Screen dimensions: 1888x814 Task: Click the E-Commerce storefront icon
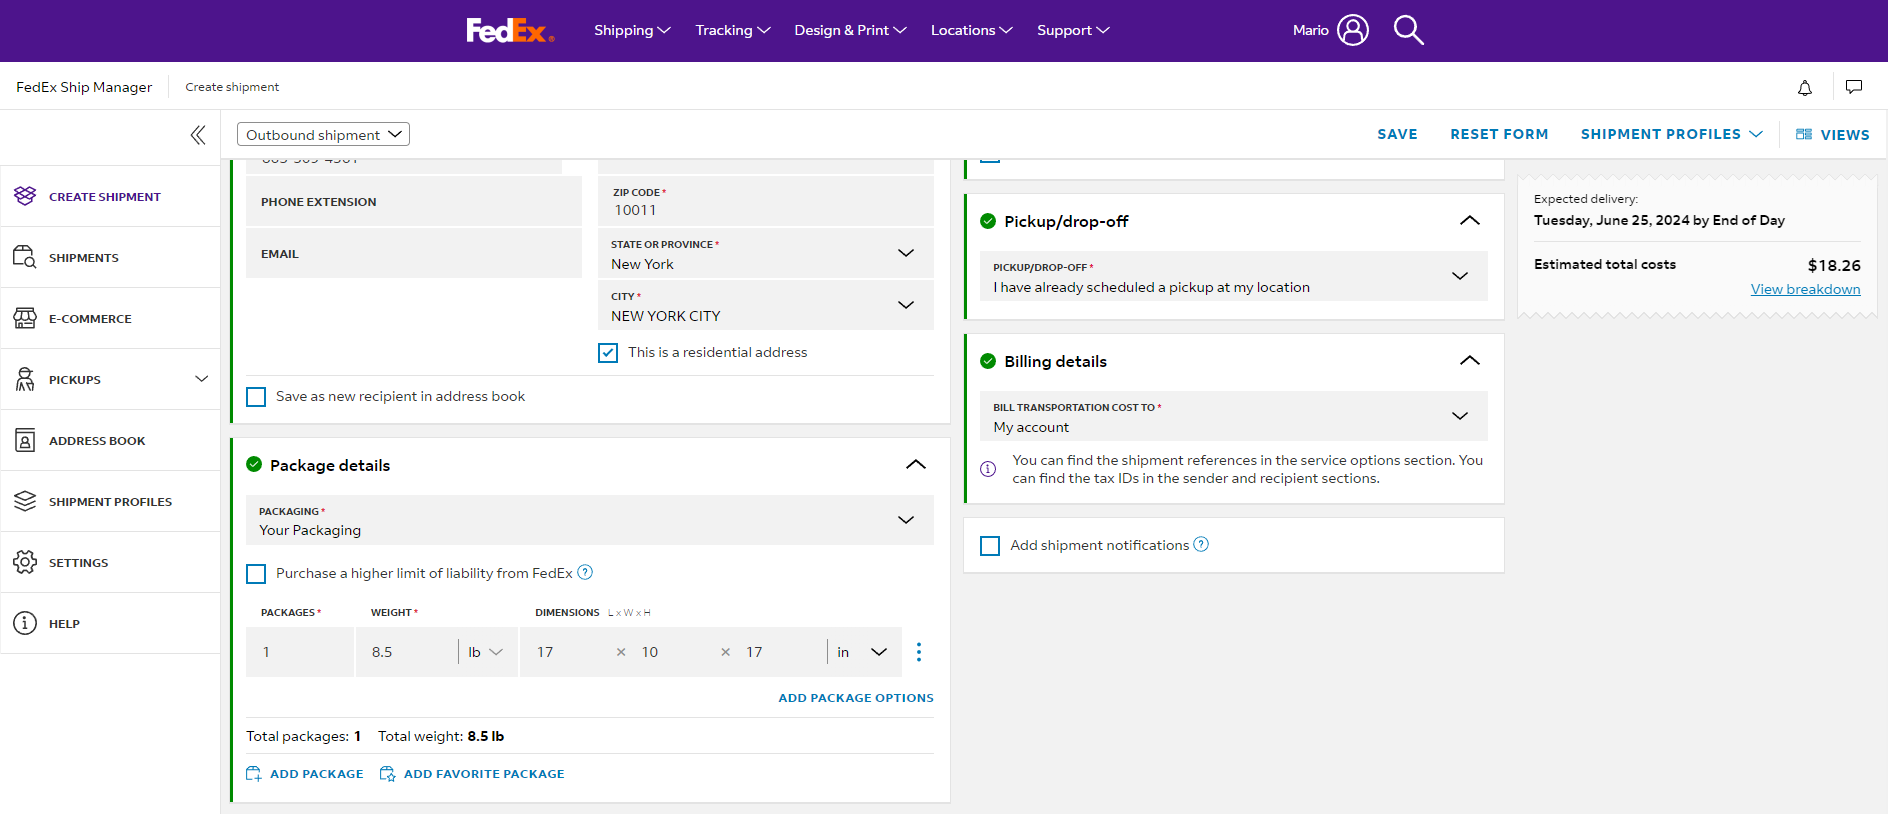[x=25, y=318]
